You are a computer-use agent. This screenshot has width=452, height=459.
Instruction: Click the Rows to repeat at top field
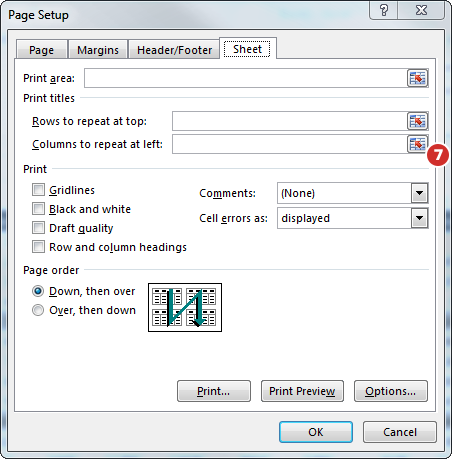(289, 121)
